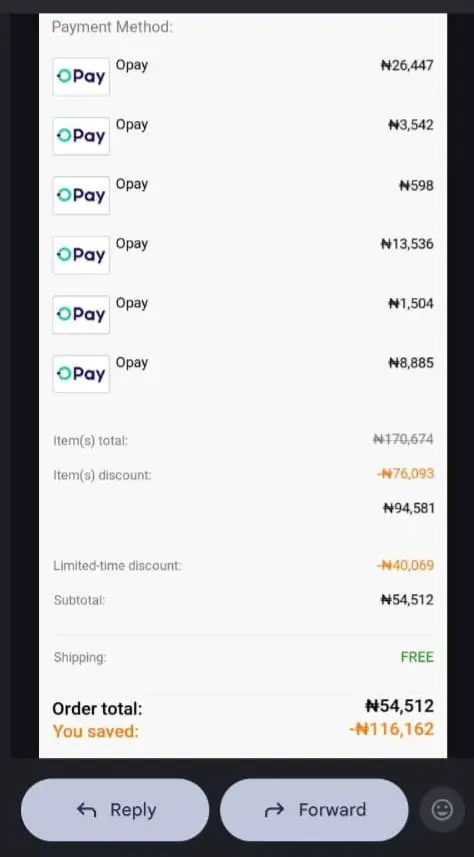Click the ₦94,581 discounted amount

click(x=409, y=508)
